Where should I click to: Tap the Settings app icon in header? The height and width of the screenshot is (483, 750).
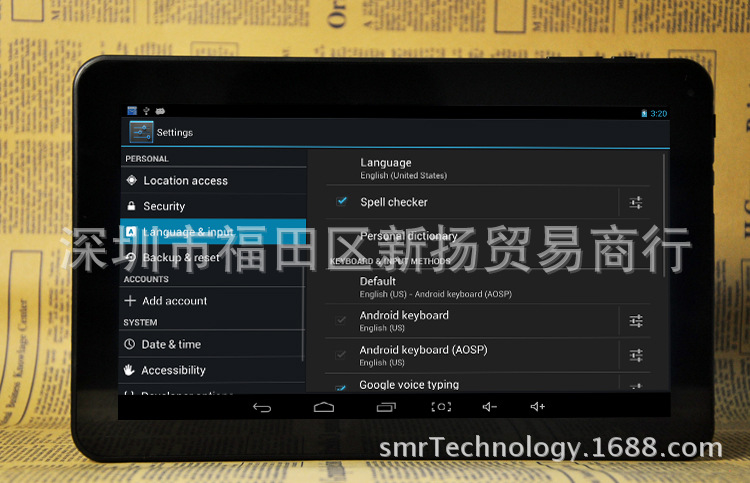141,132
